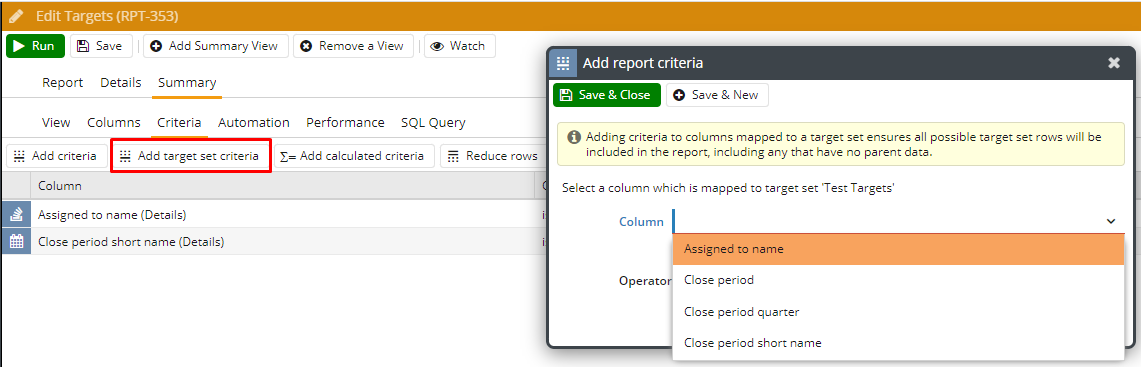Click Save & New button
This screenshot has height=367, width=1141.
(717, 95)
